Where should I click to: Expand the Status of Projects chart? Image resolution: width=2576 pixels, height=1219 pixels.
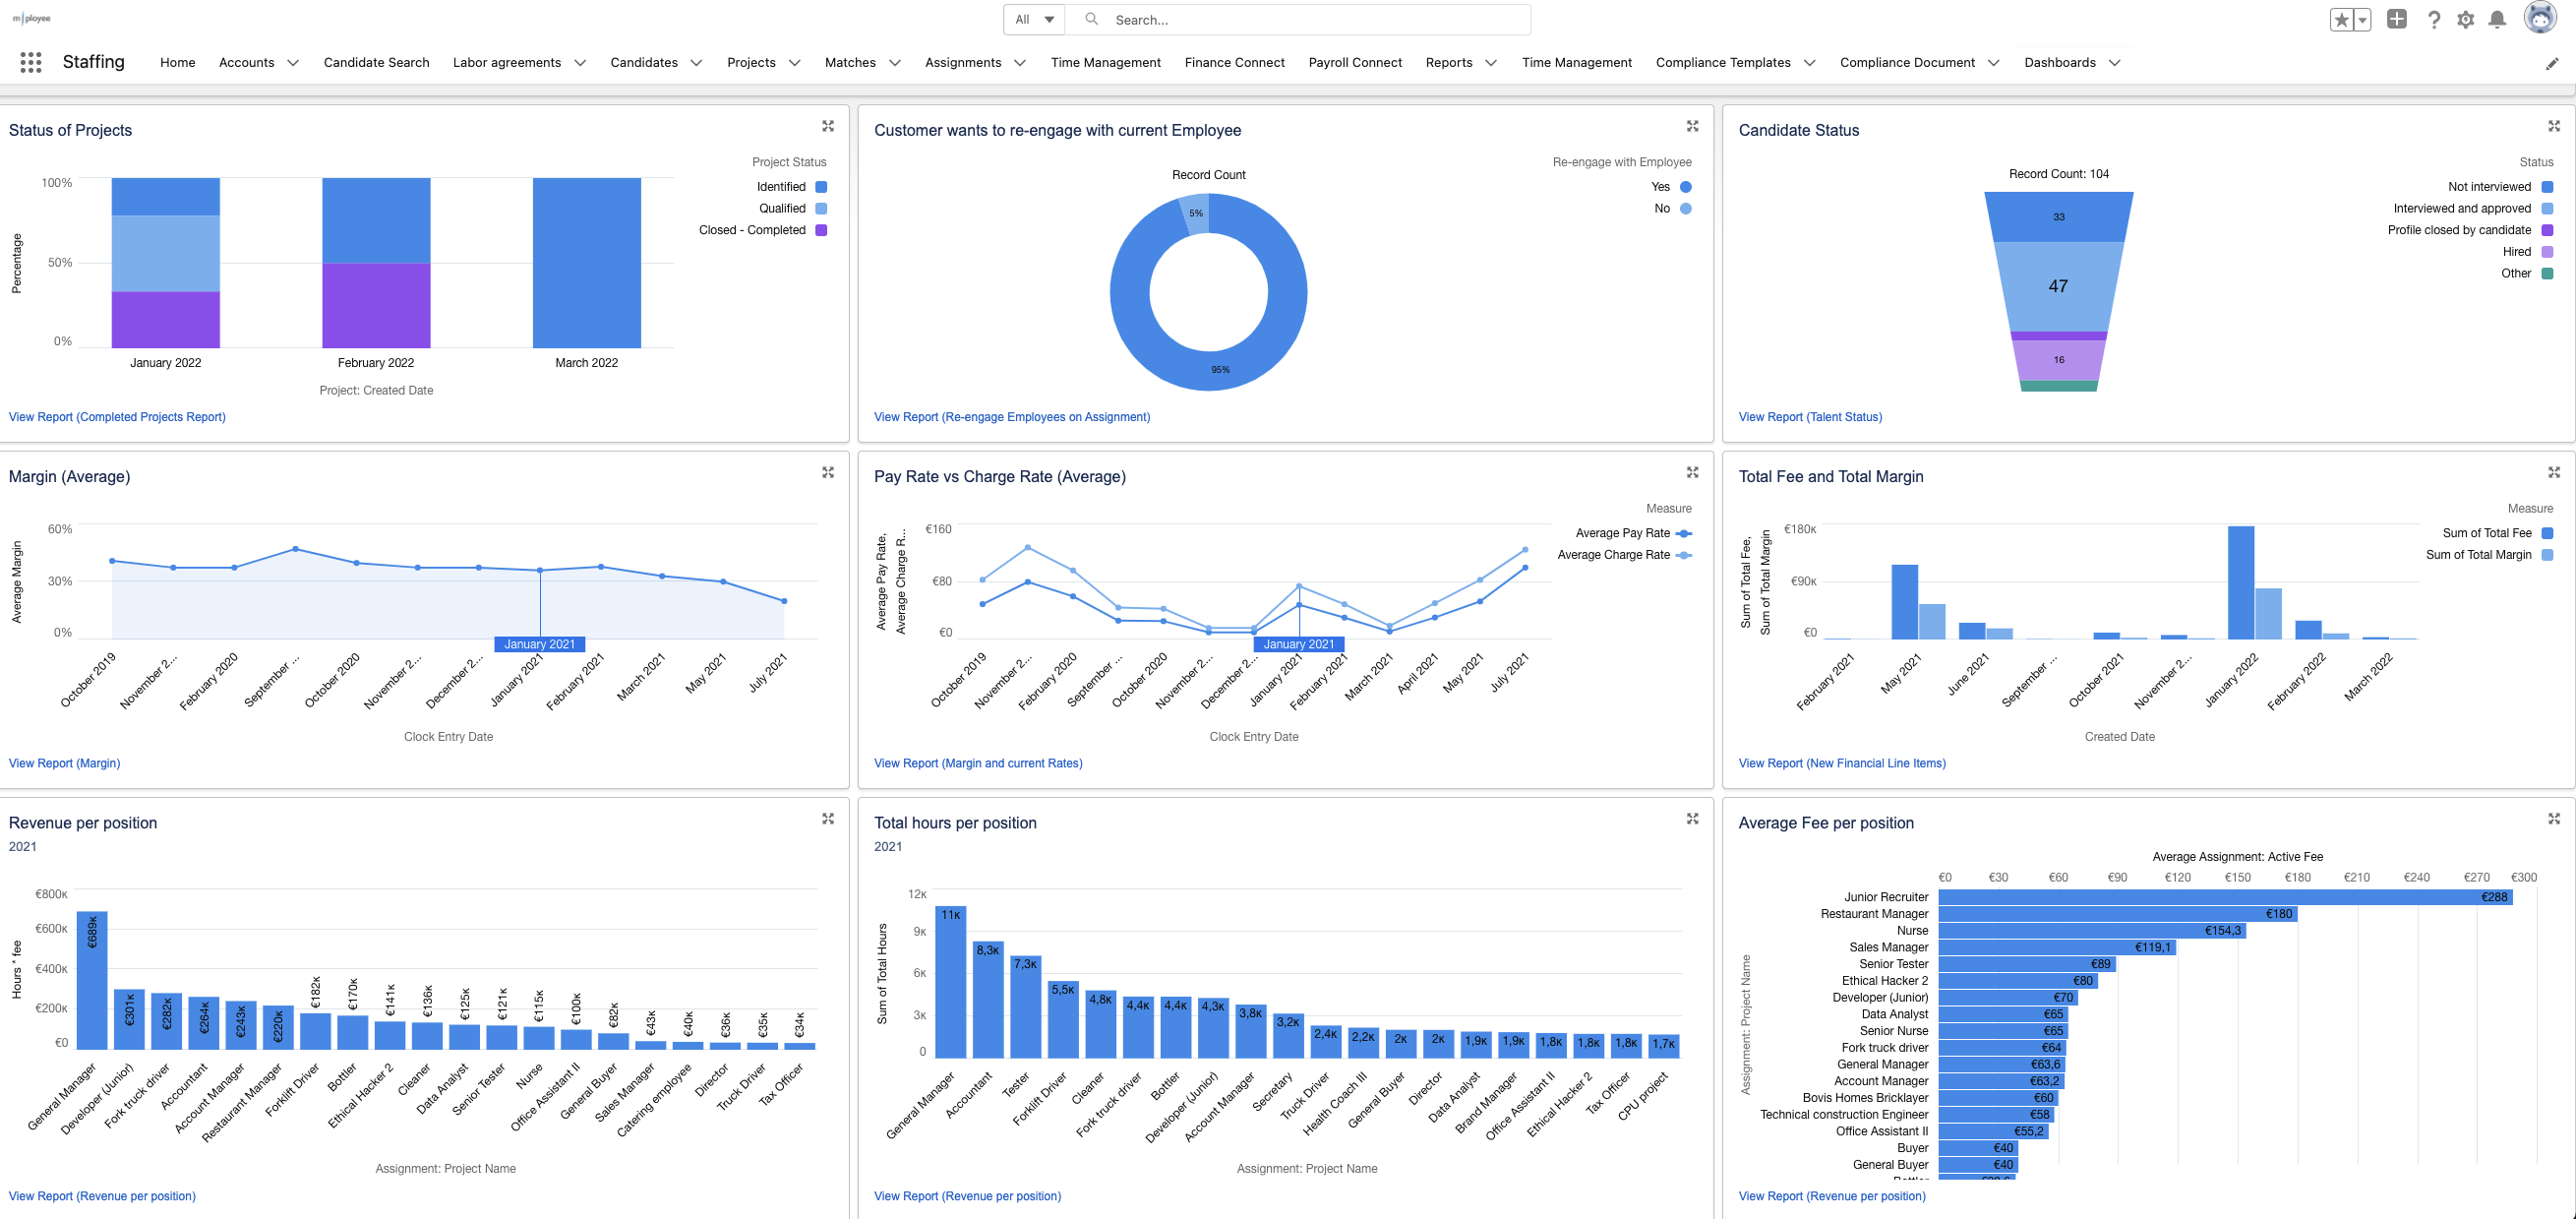[x=828, y=126]
